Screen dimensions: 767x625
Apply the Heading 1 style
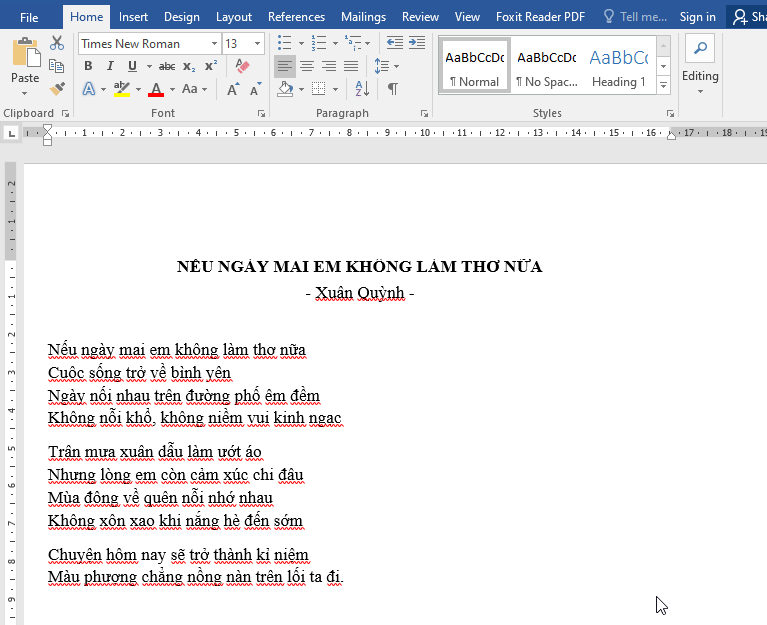pos(618,66)
